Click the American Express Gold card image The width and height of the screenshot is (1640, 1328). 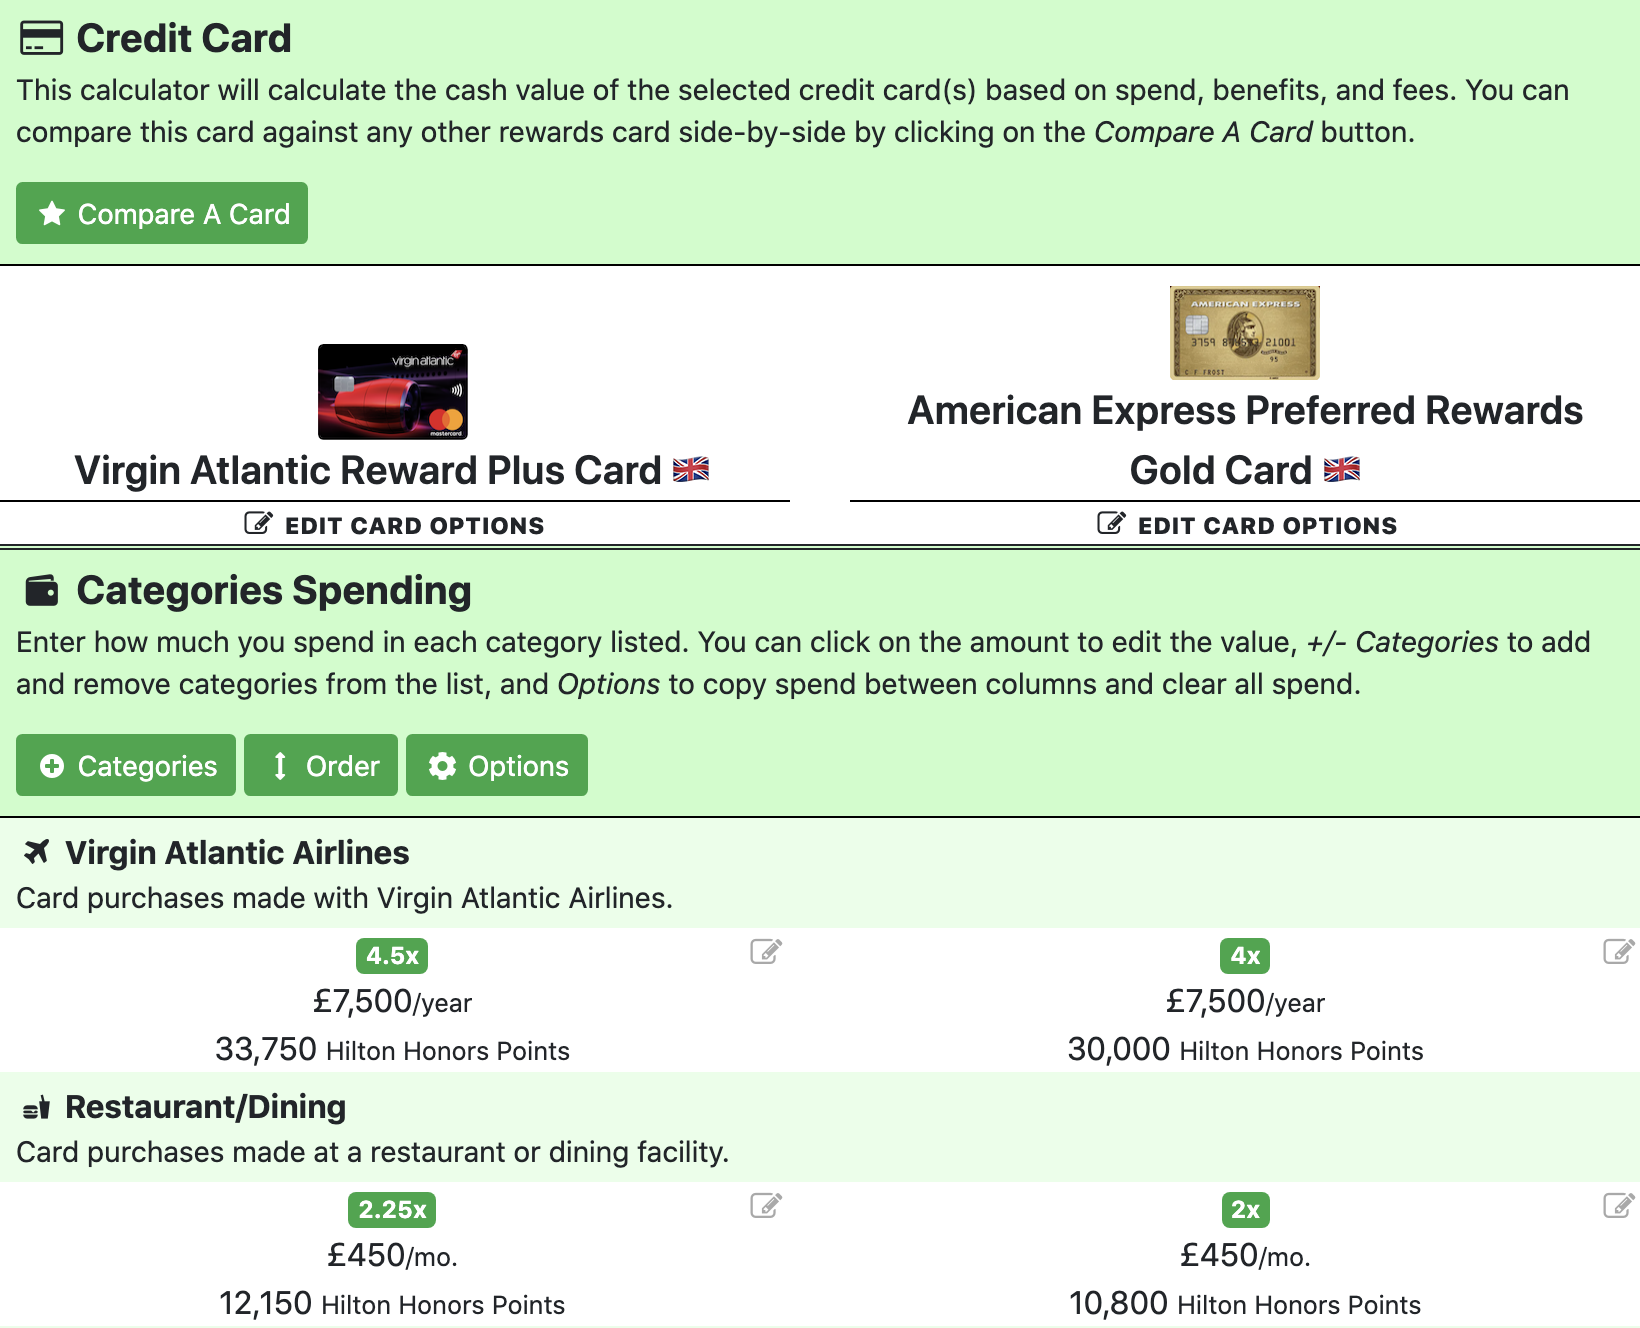[1245, 333]
